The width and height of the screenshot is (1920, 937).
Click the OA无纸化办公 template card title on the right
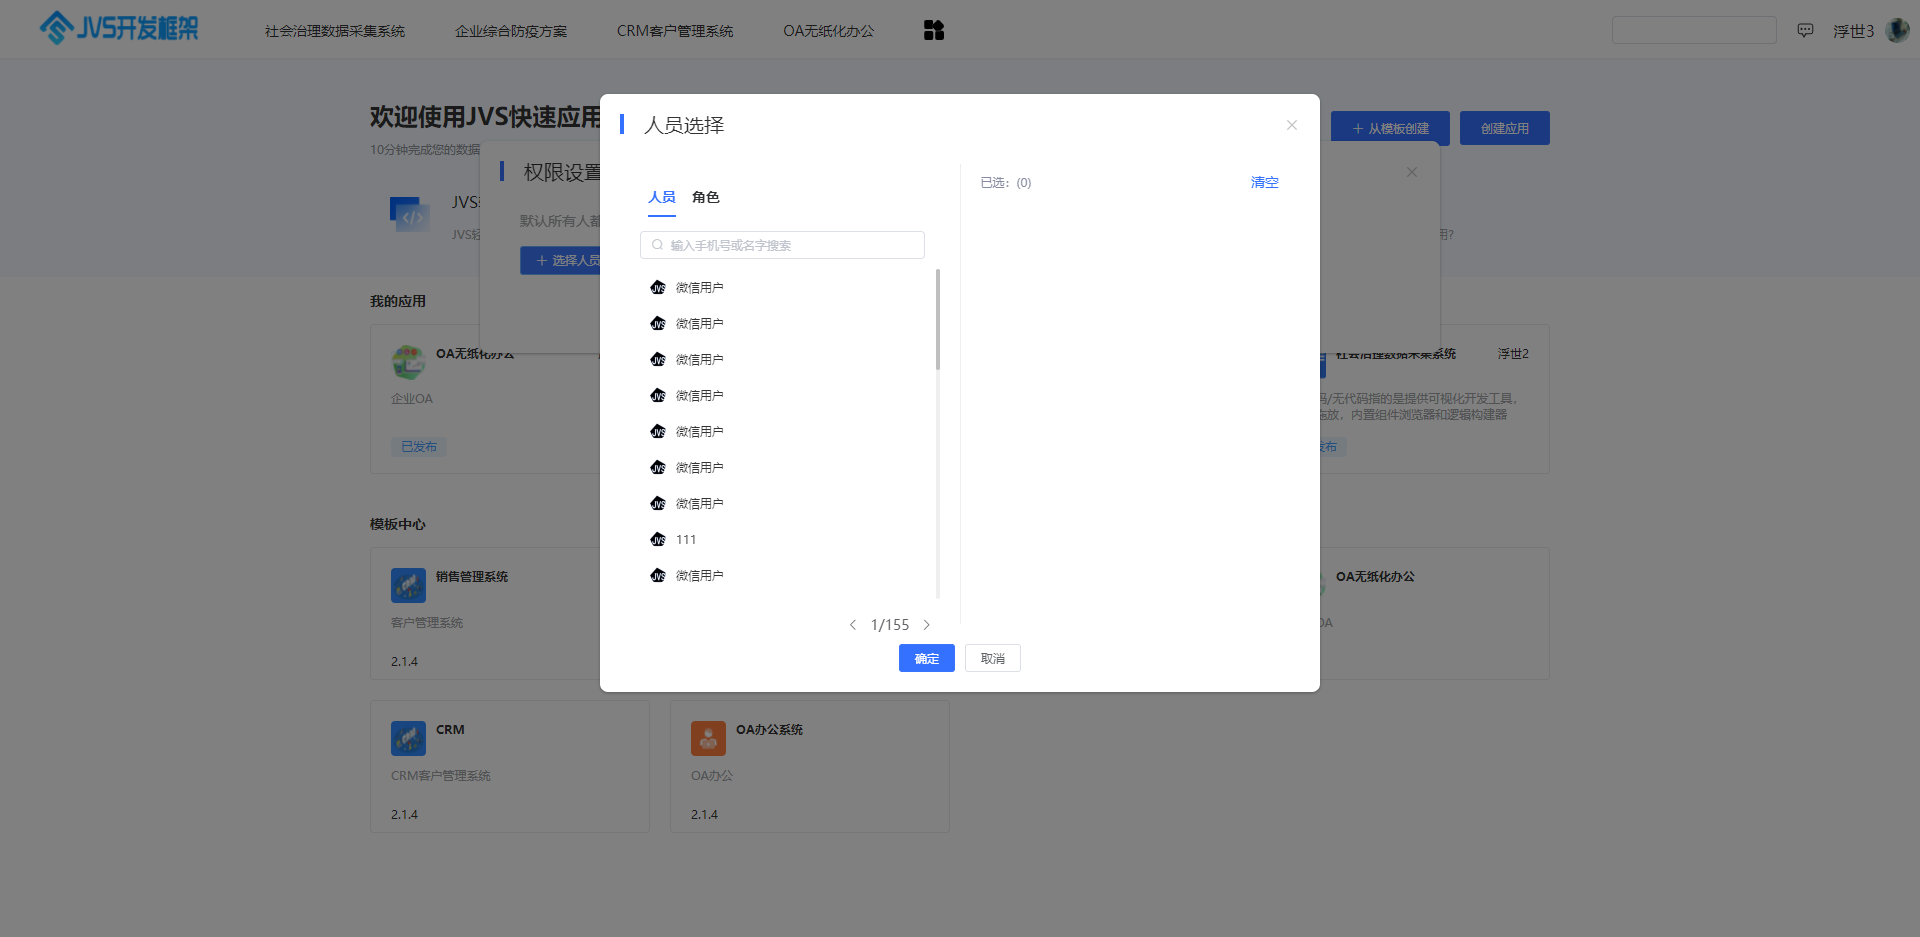pos(1375,577)
